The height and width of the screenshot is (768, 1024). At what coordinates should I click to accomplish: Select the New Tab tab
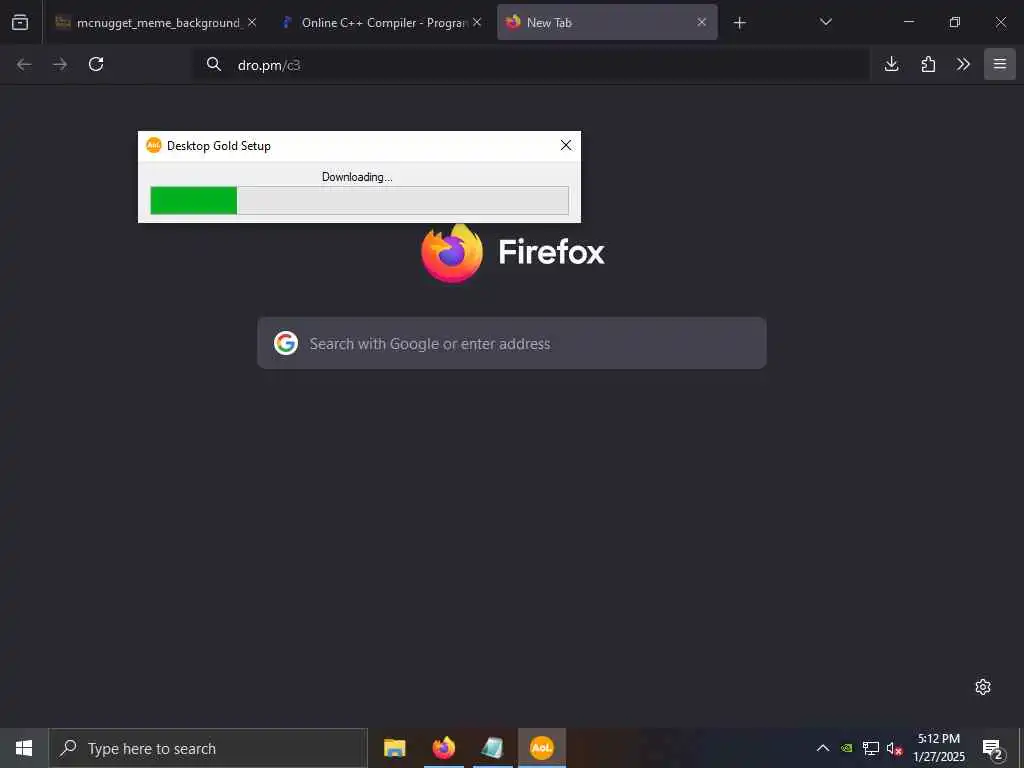[607, 22]
